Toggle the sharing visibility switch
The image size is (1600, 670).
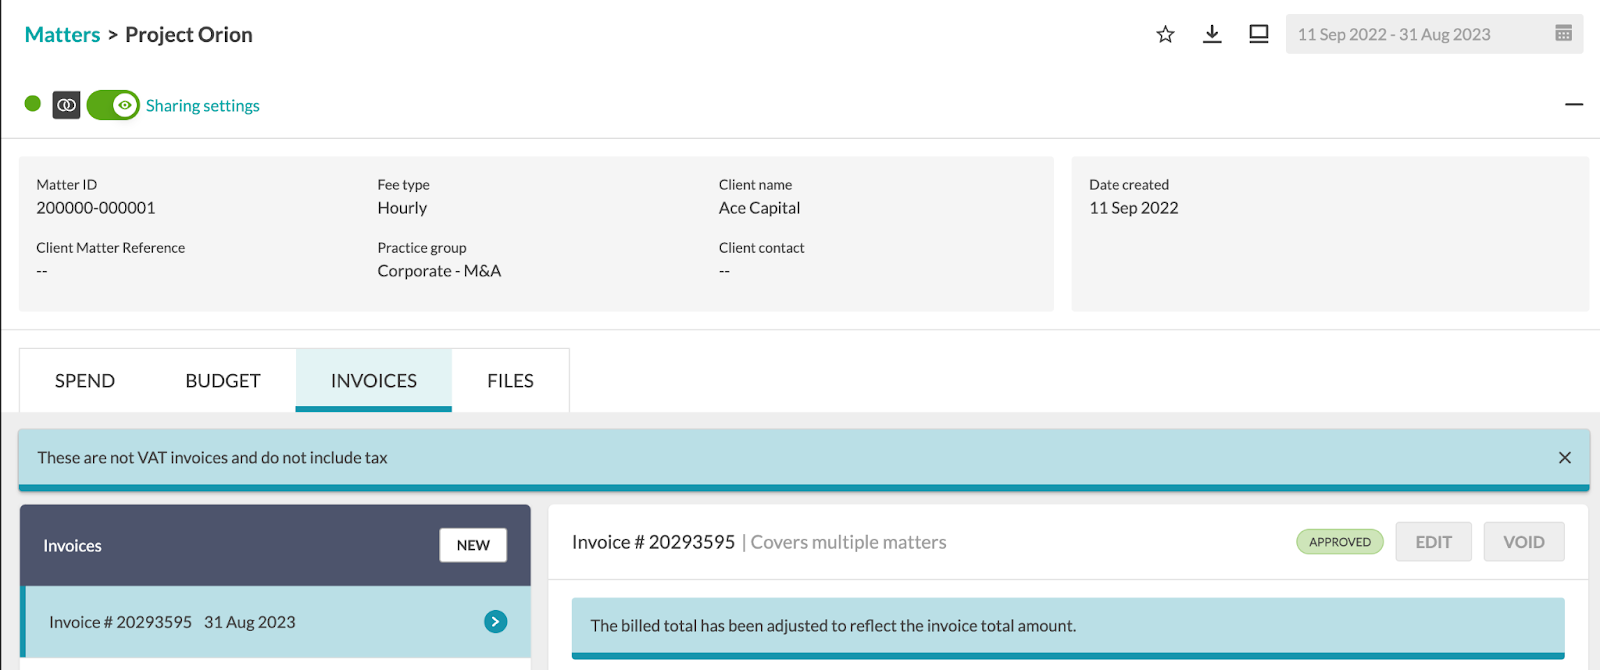coord(113,105)
